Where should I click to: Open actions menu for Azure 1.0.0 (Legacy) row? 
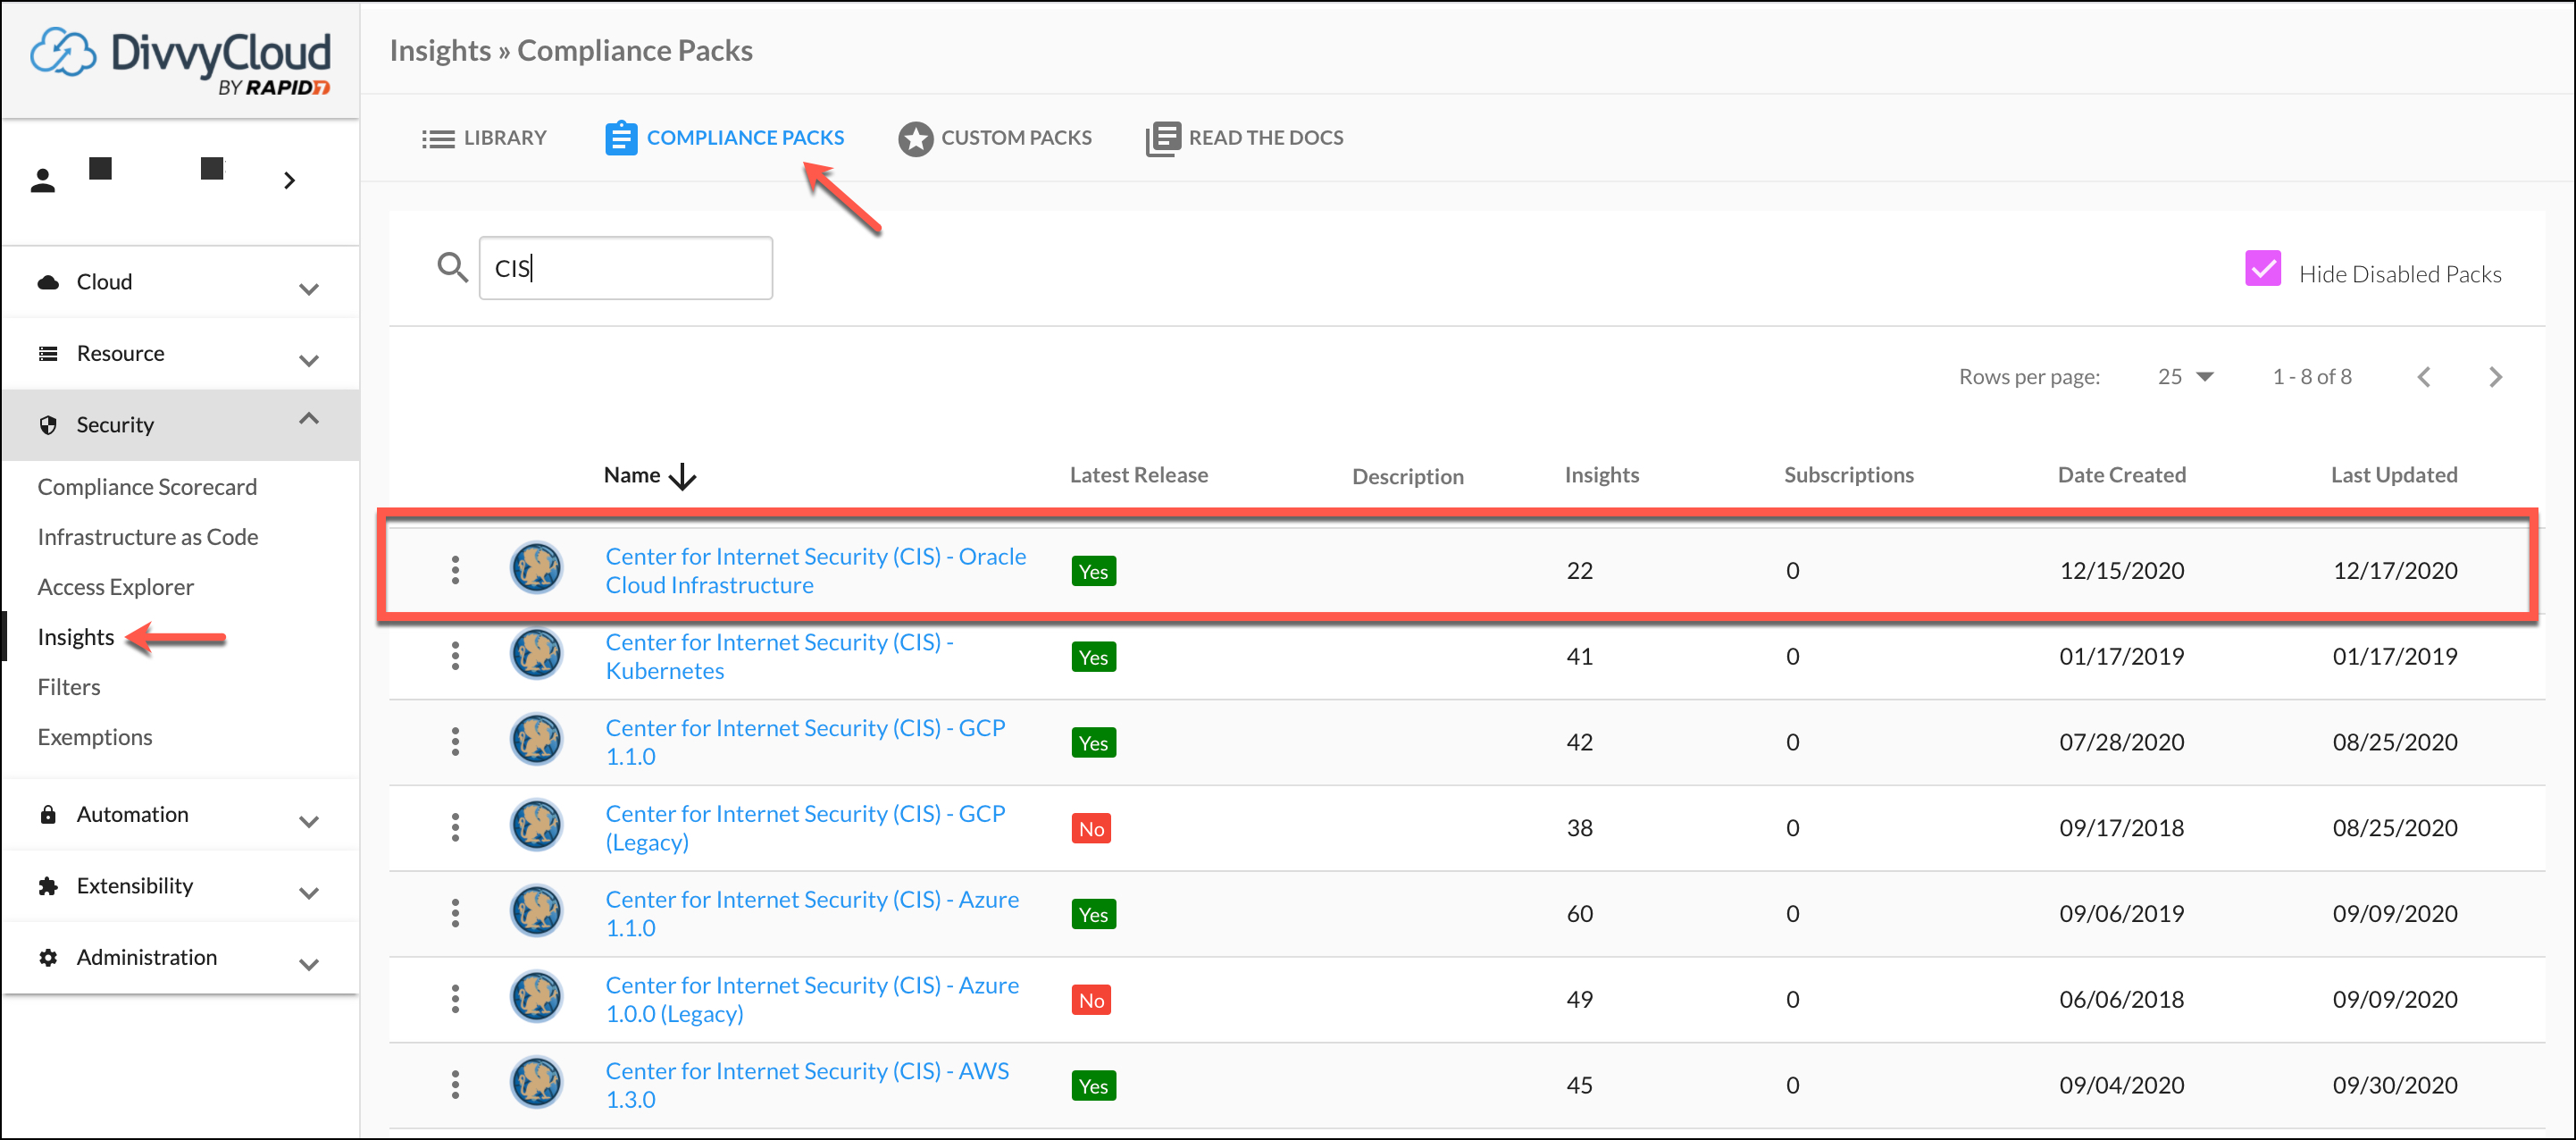(x=455, y=1000)
